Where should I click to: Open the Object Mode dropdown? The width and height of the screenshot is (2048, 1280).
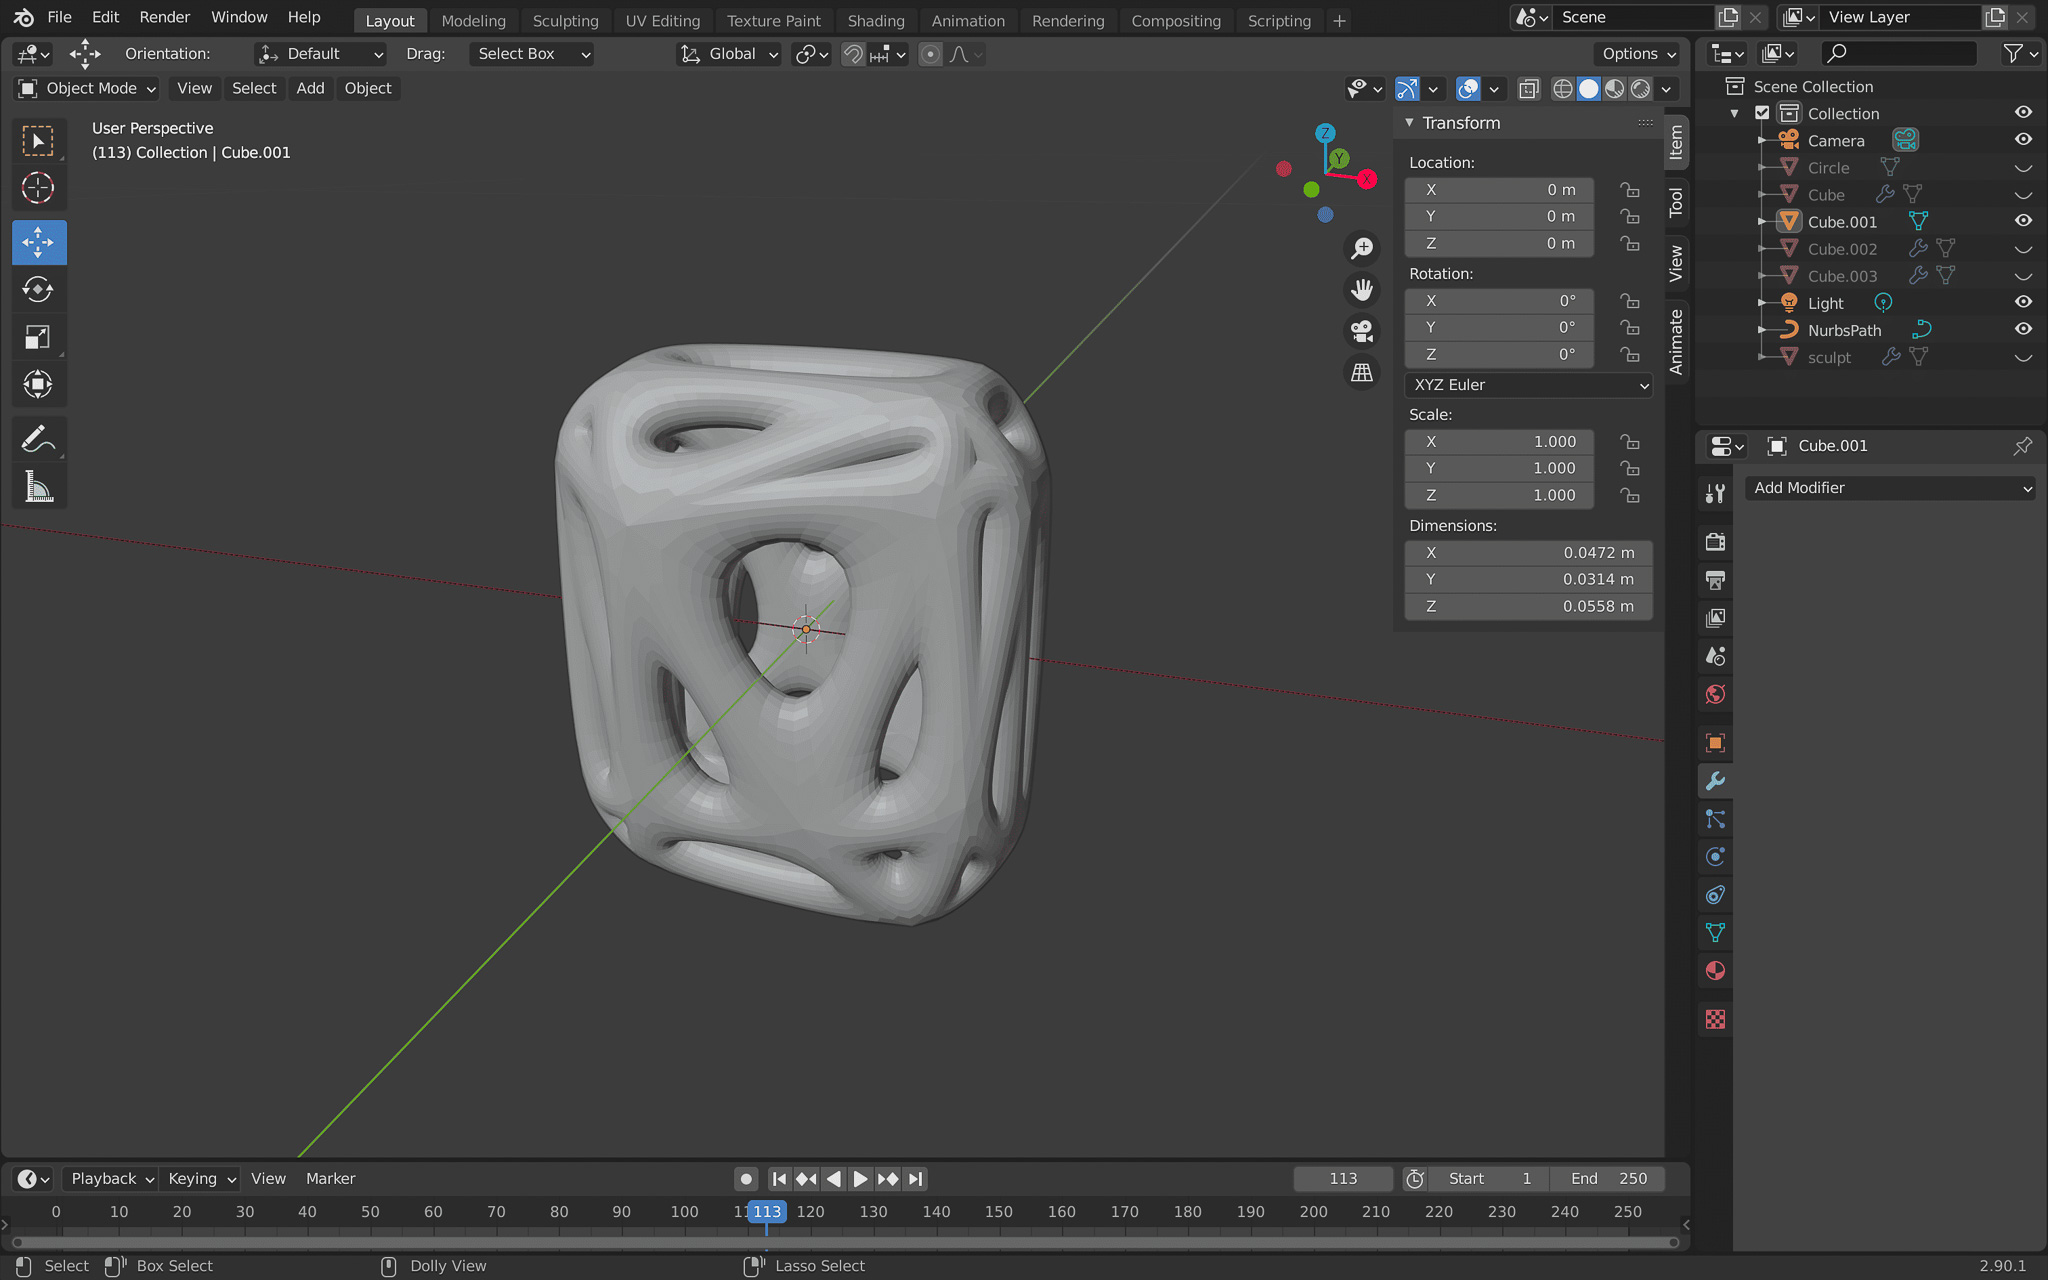point(88,88)
